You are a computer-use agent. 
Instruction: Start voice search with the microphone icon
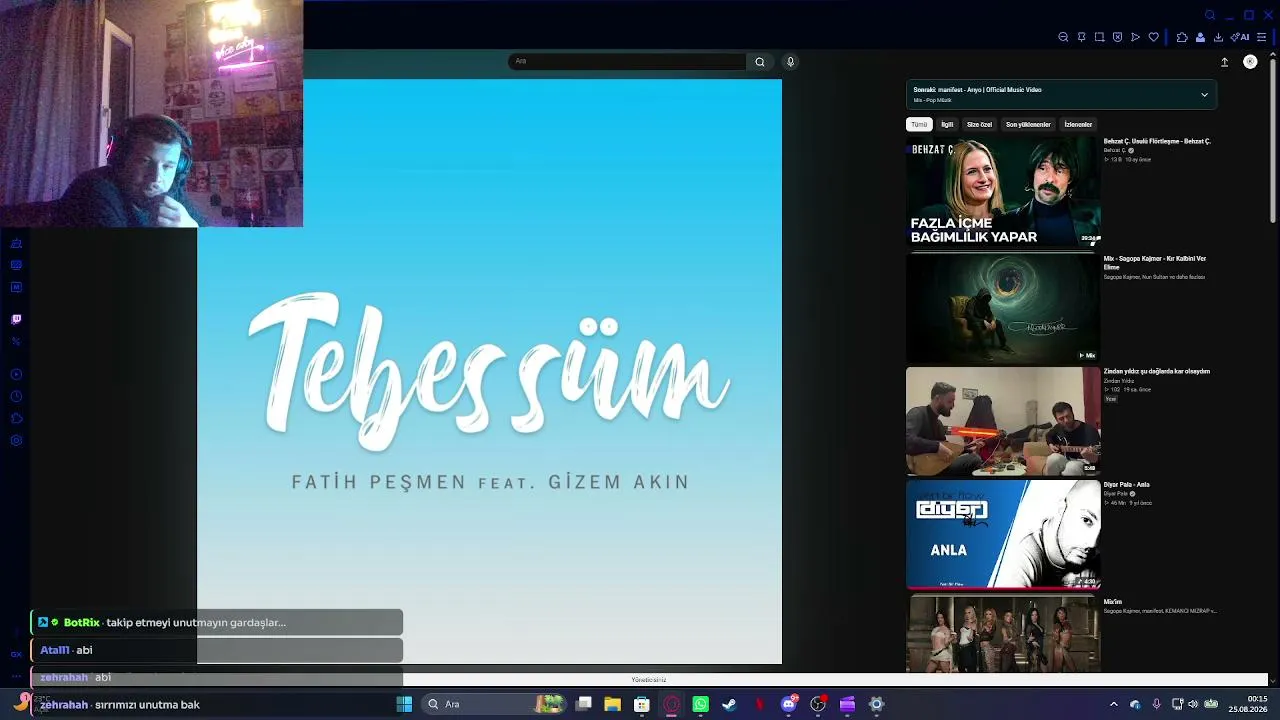pos(790,62)
